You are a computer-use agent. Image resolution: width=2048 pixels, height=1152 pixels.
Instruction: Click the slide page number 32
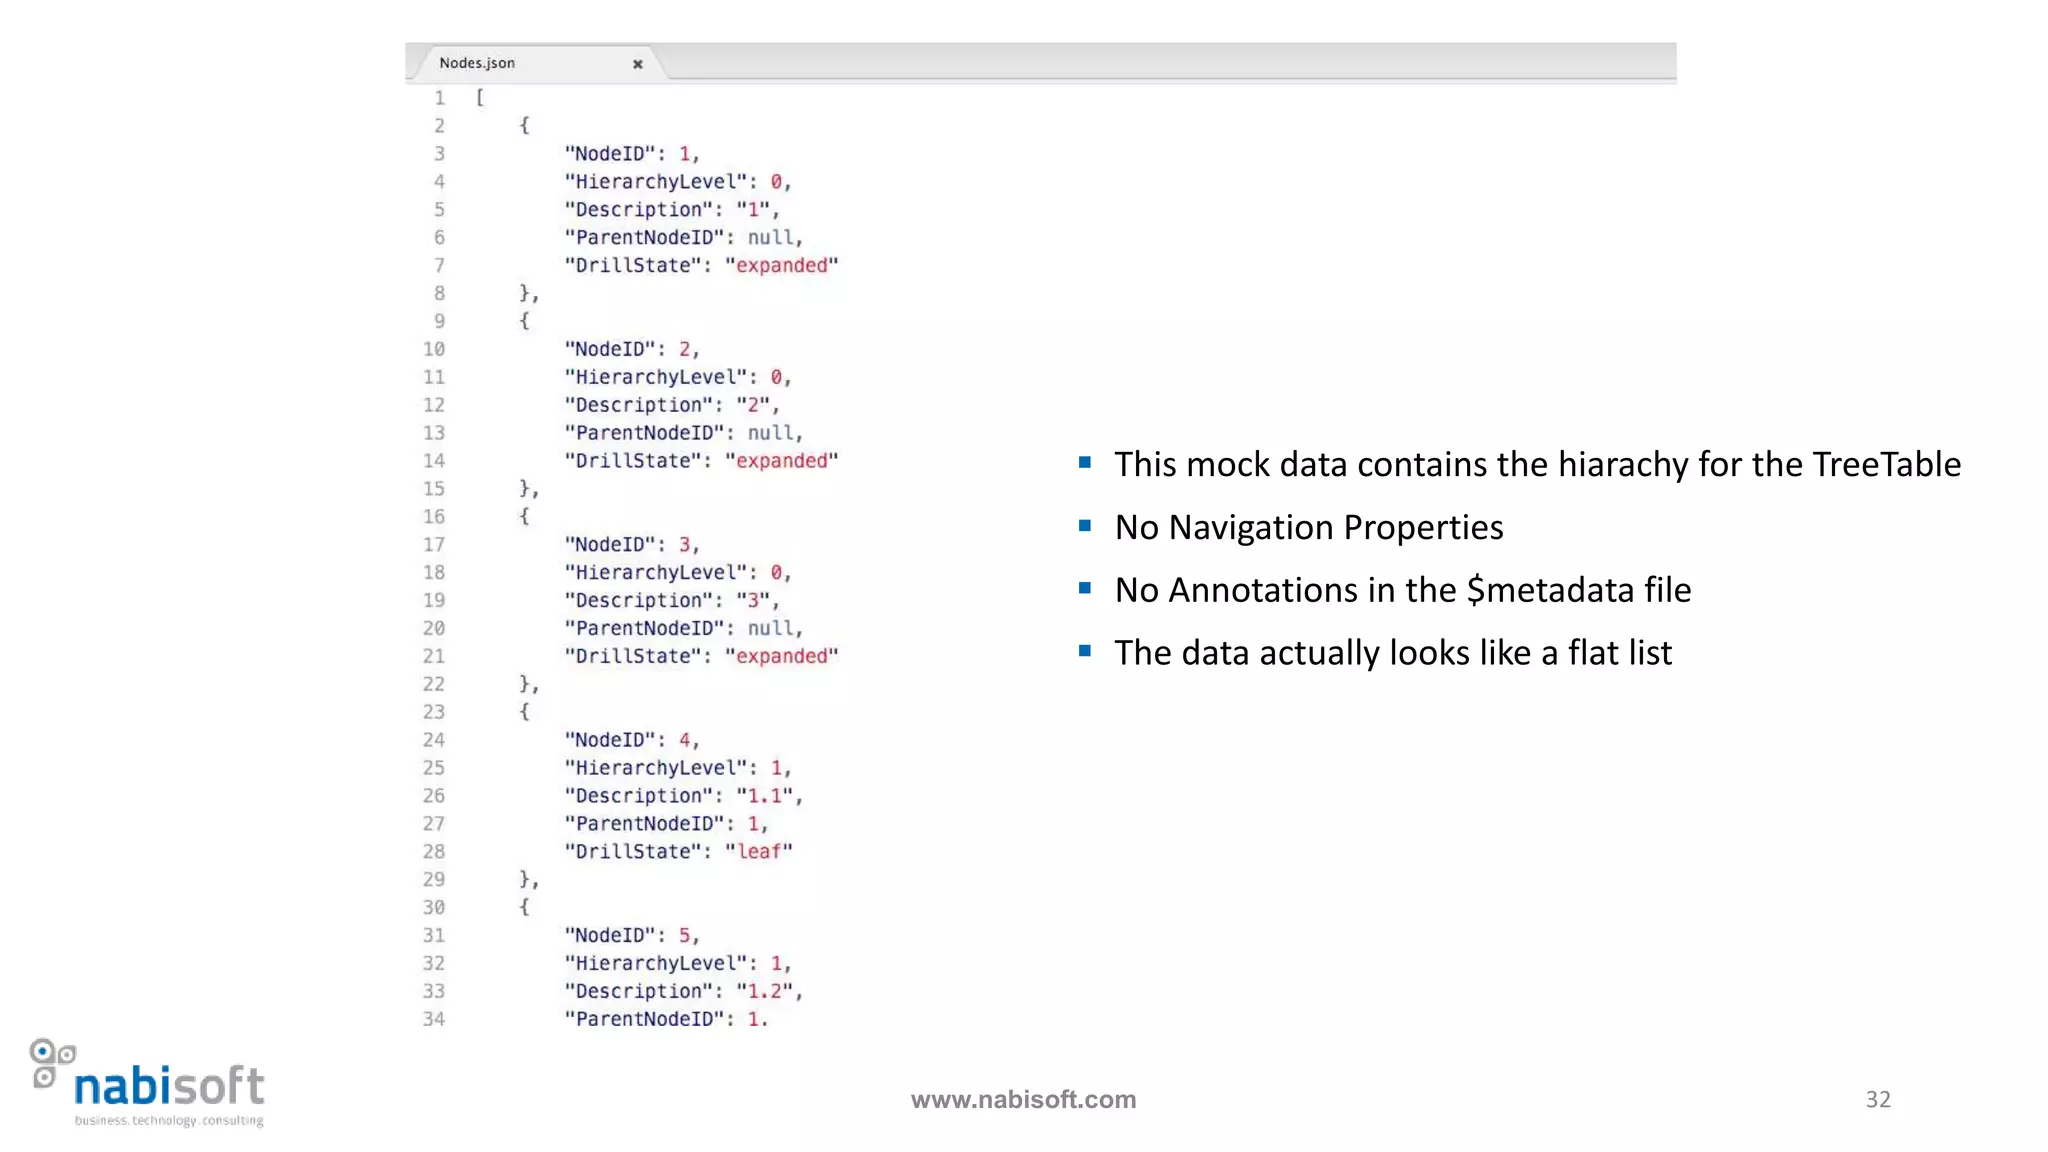click(1878, 1099)
